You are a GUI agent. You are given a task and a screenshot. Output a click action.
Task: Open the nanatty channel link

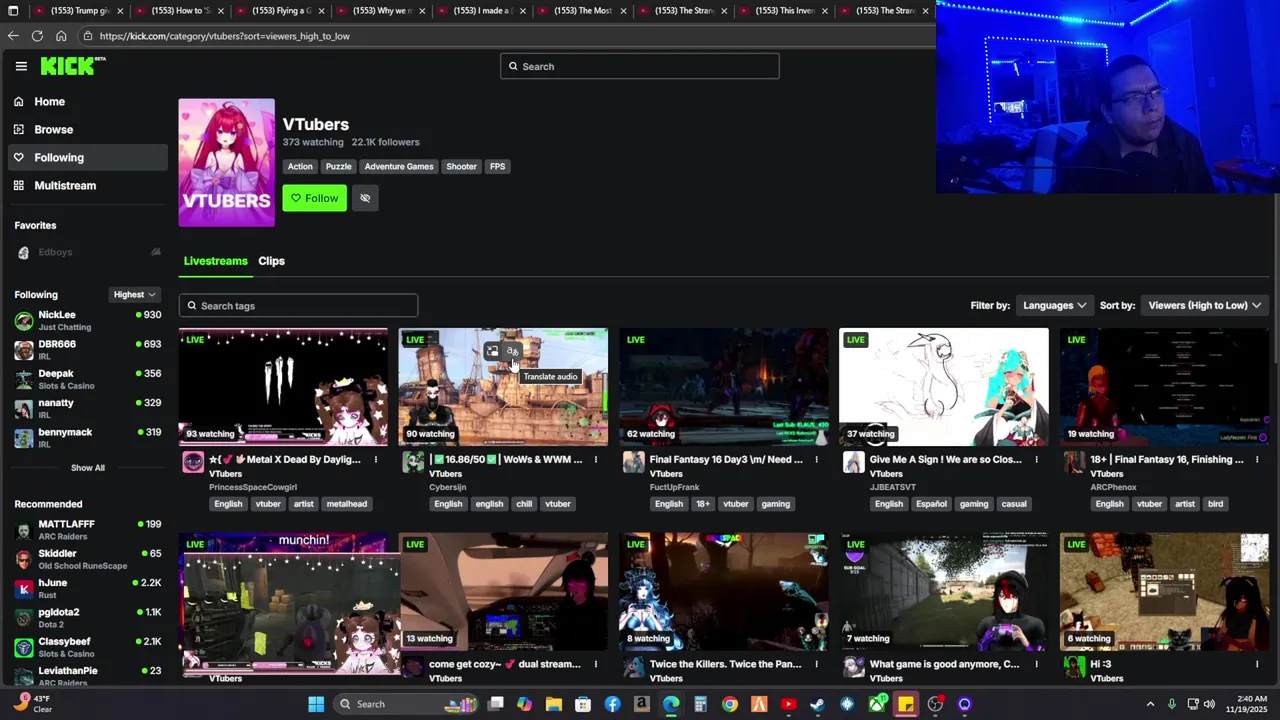point(88,408)
